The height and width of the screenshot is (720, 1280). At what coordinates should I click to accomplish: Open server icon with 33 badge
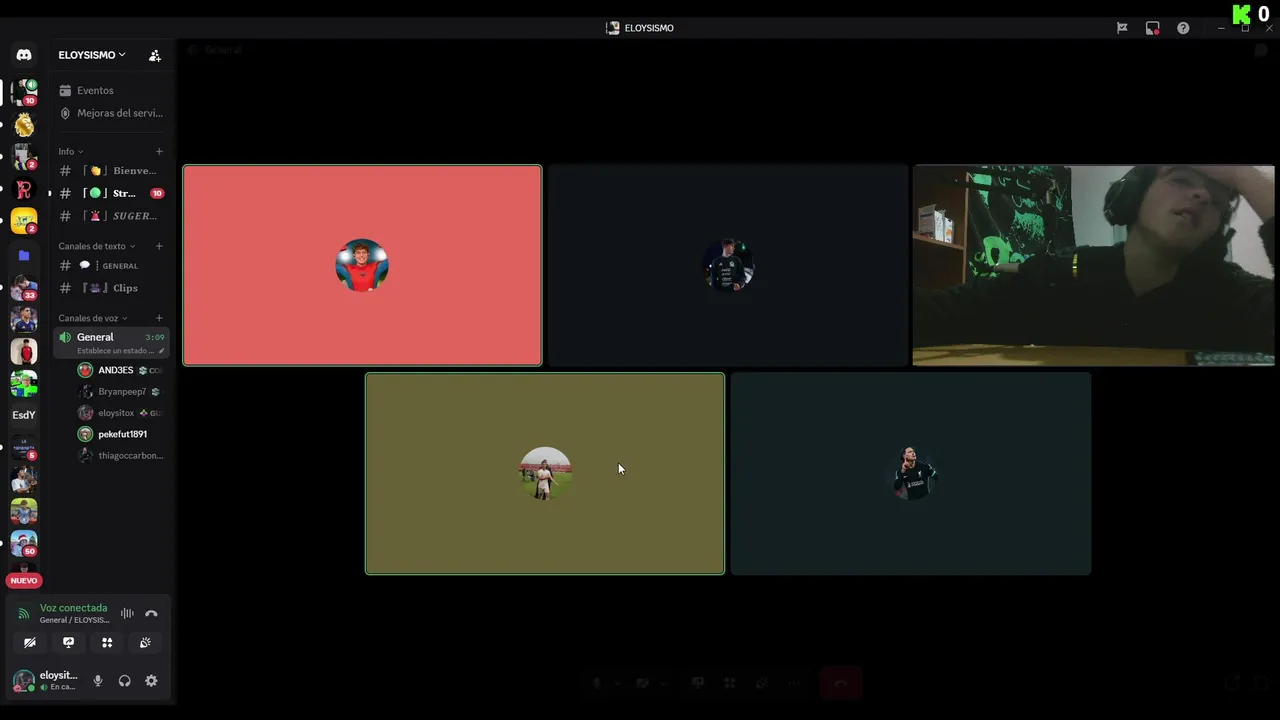pos(24,287)
